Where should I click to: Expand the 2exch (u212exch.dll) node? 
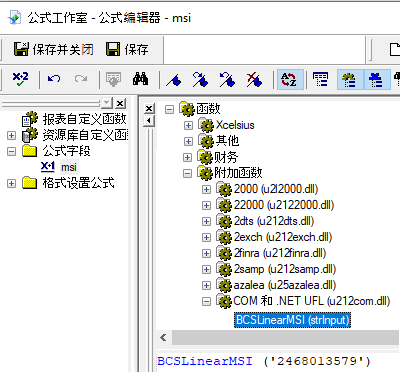206,237
